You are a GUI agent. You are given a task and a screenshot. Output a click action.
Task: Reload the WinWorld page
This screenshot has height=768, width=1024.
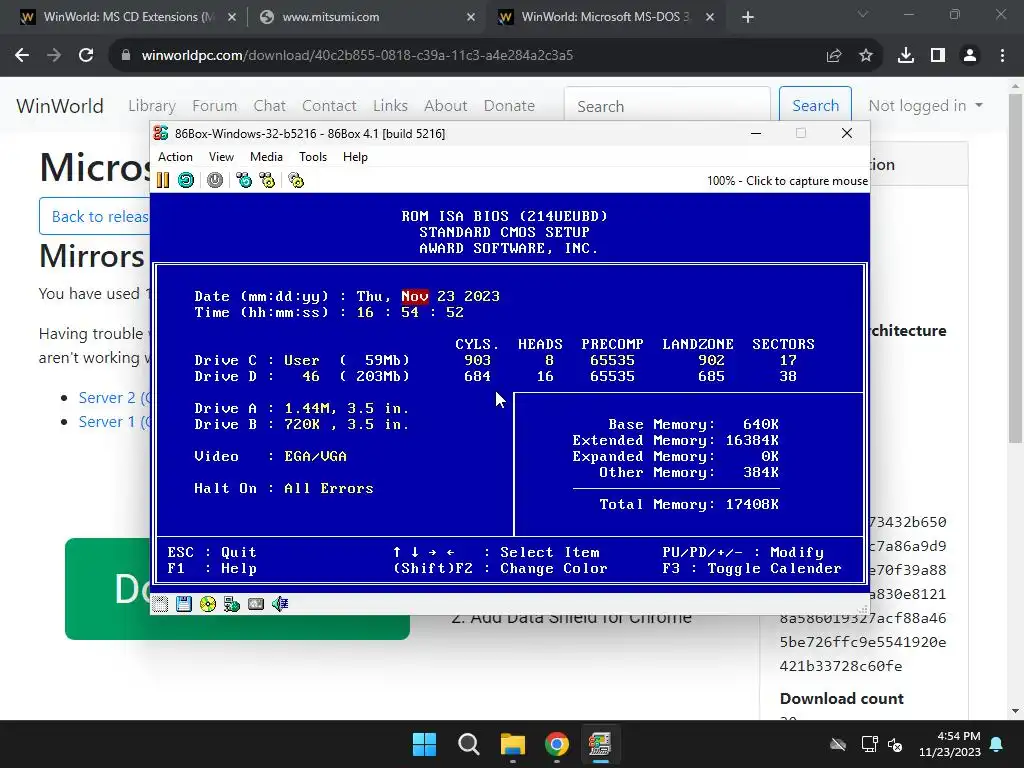(x=86, y=56)
